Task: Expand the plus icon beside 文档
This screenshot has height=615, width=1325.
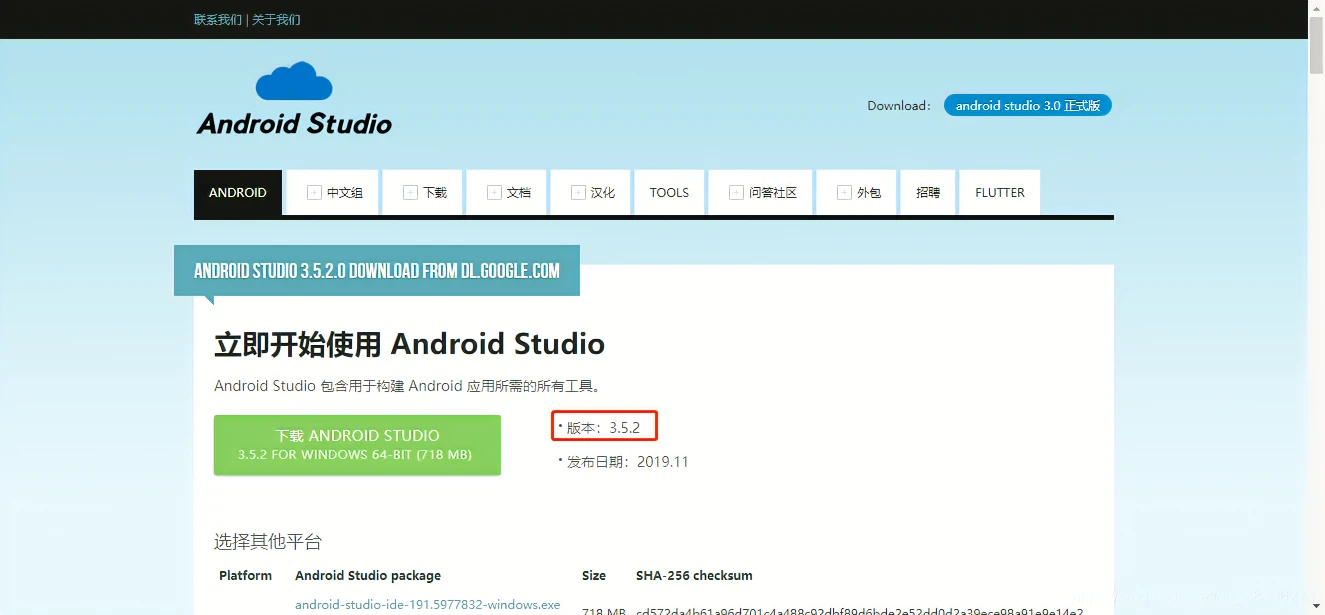Action: pyautogui.click(x=494, y=193)
